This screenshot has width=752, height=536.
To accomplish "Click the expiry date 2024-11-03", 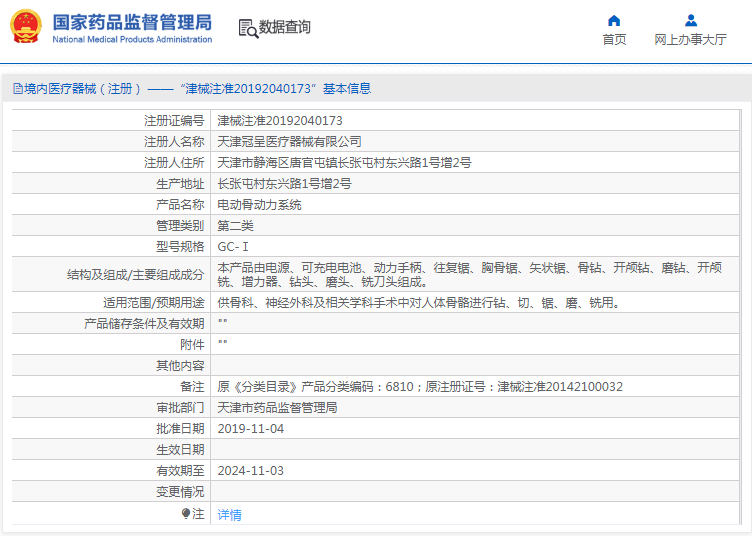I will pos(251,470).
